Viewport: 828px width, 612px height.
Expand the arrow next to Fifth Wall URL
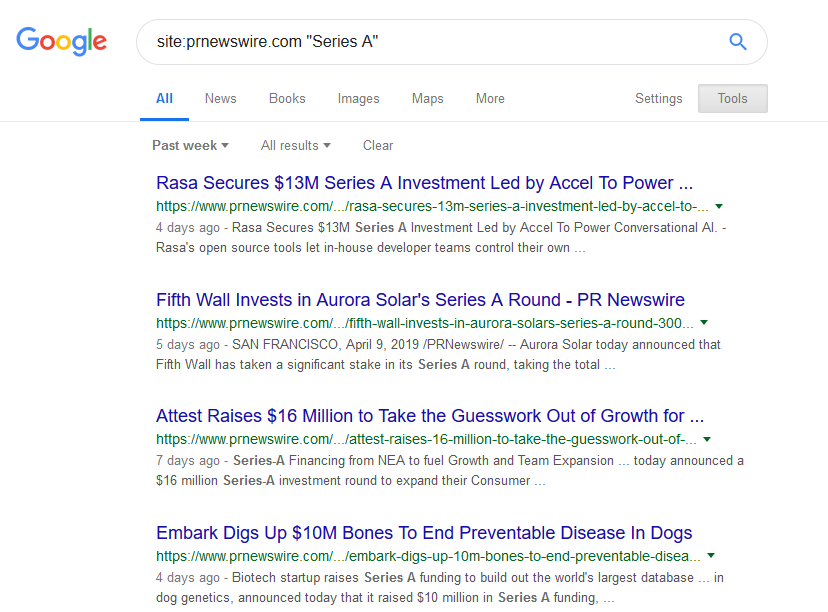[x=704, y=323]
